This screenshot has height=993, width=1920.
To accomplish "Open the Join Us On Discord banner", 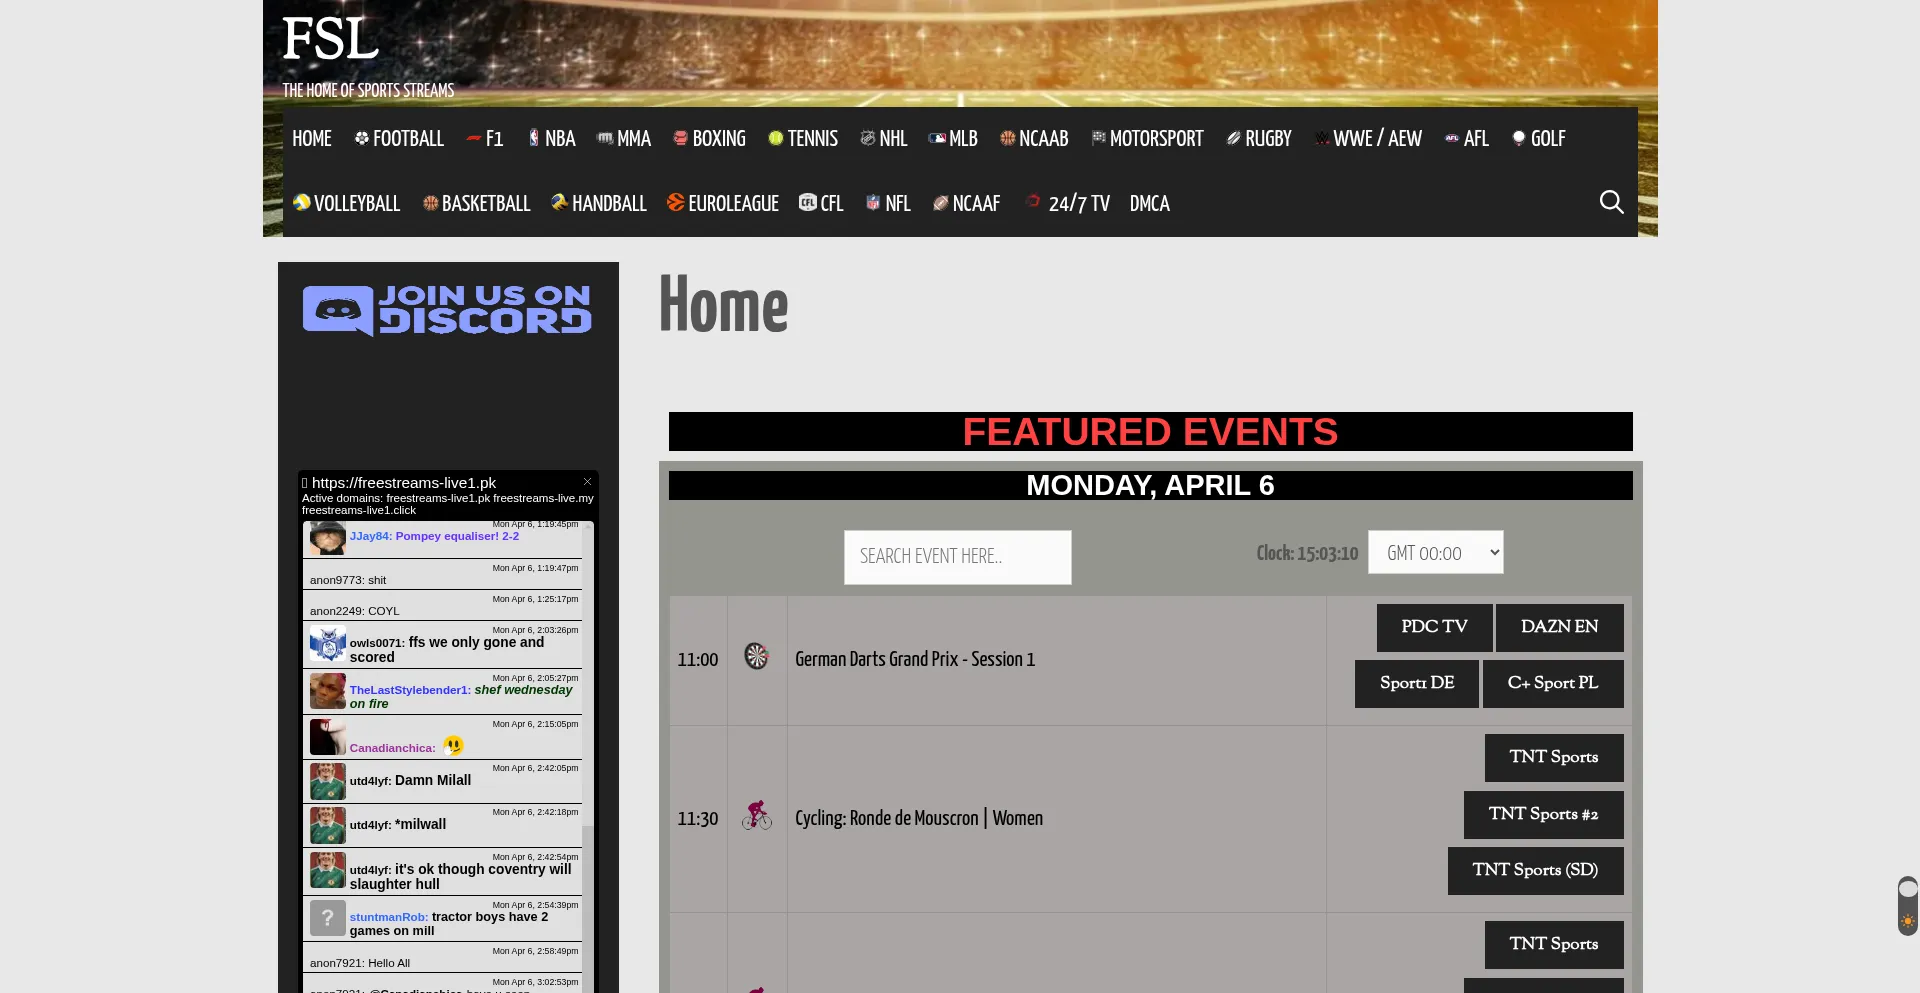I will pos(447,310).
